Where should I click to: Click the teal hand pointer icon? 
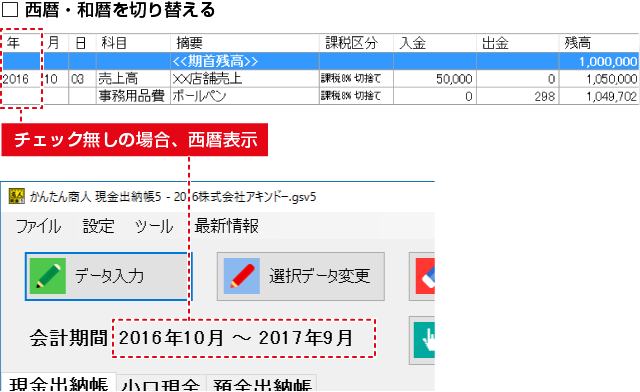[x=424, y=340]
